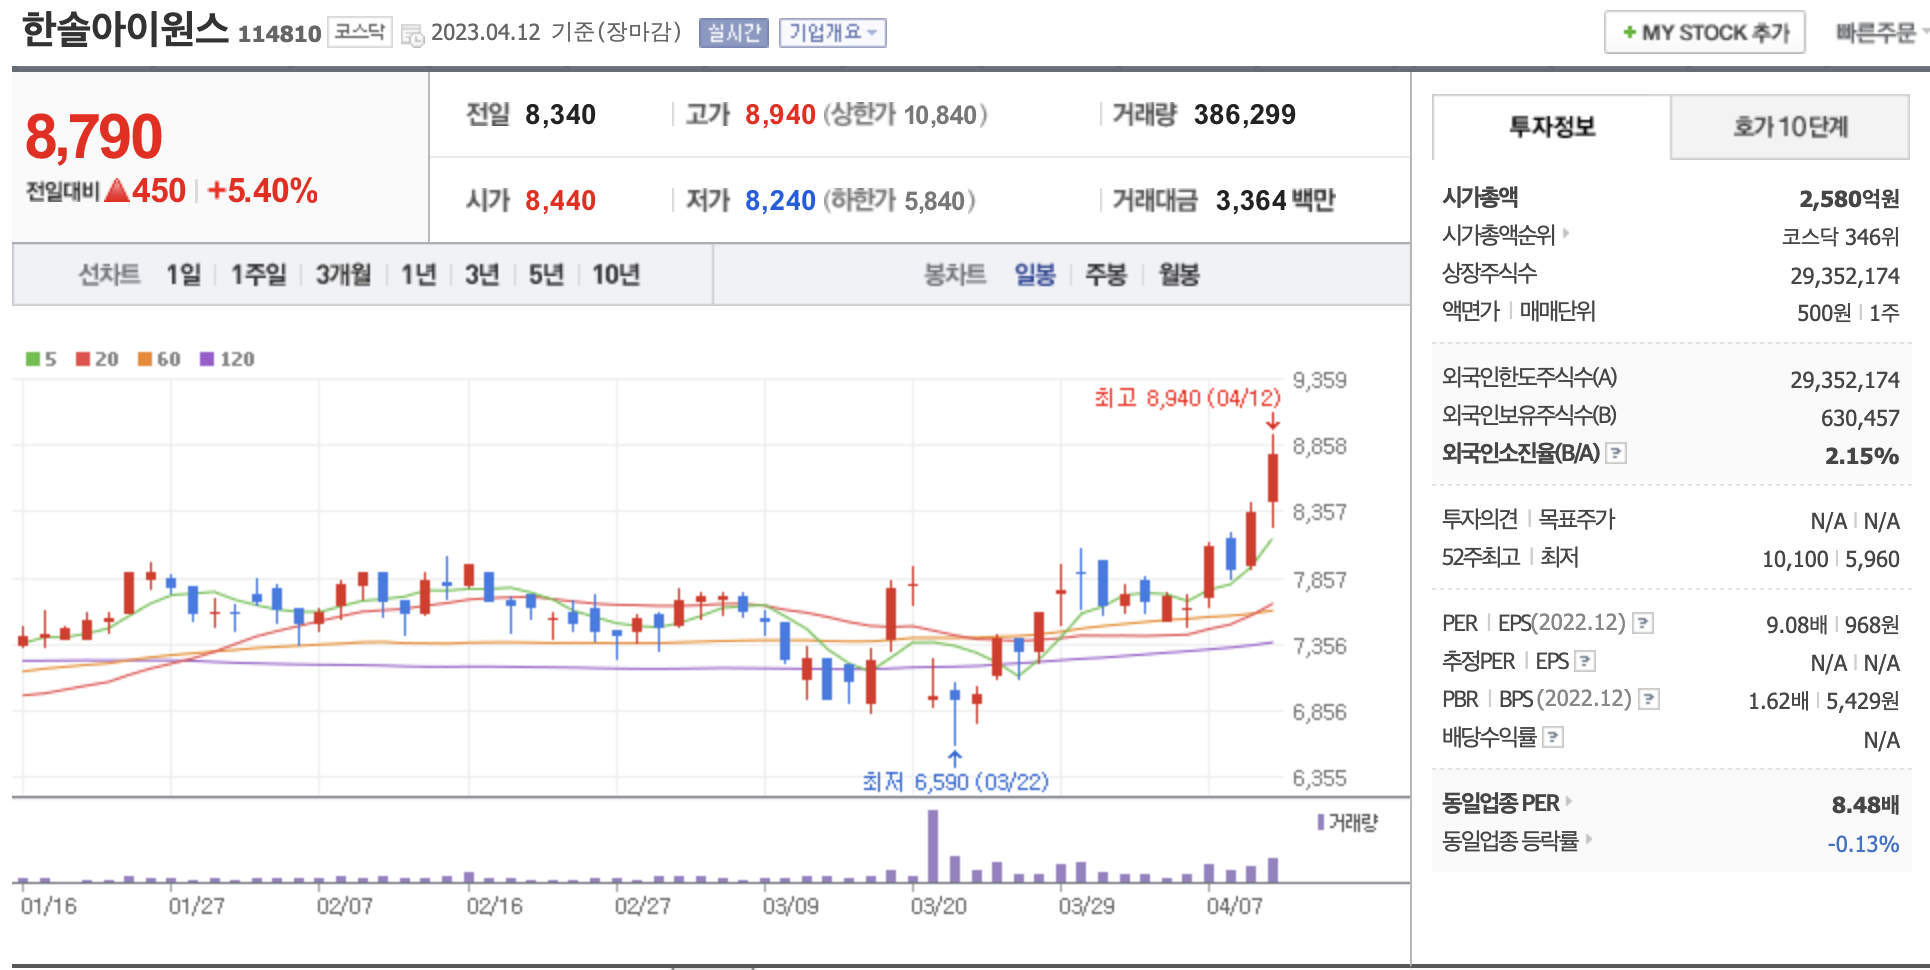The height and width of the screenshot is (970, 1930).
Task: Select the 투자정보 tab
Action: (1551, 127)
